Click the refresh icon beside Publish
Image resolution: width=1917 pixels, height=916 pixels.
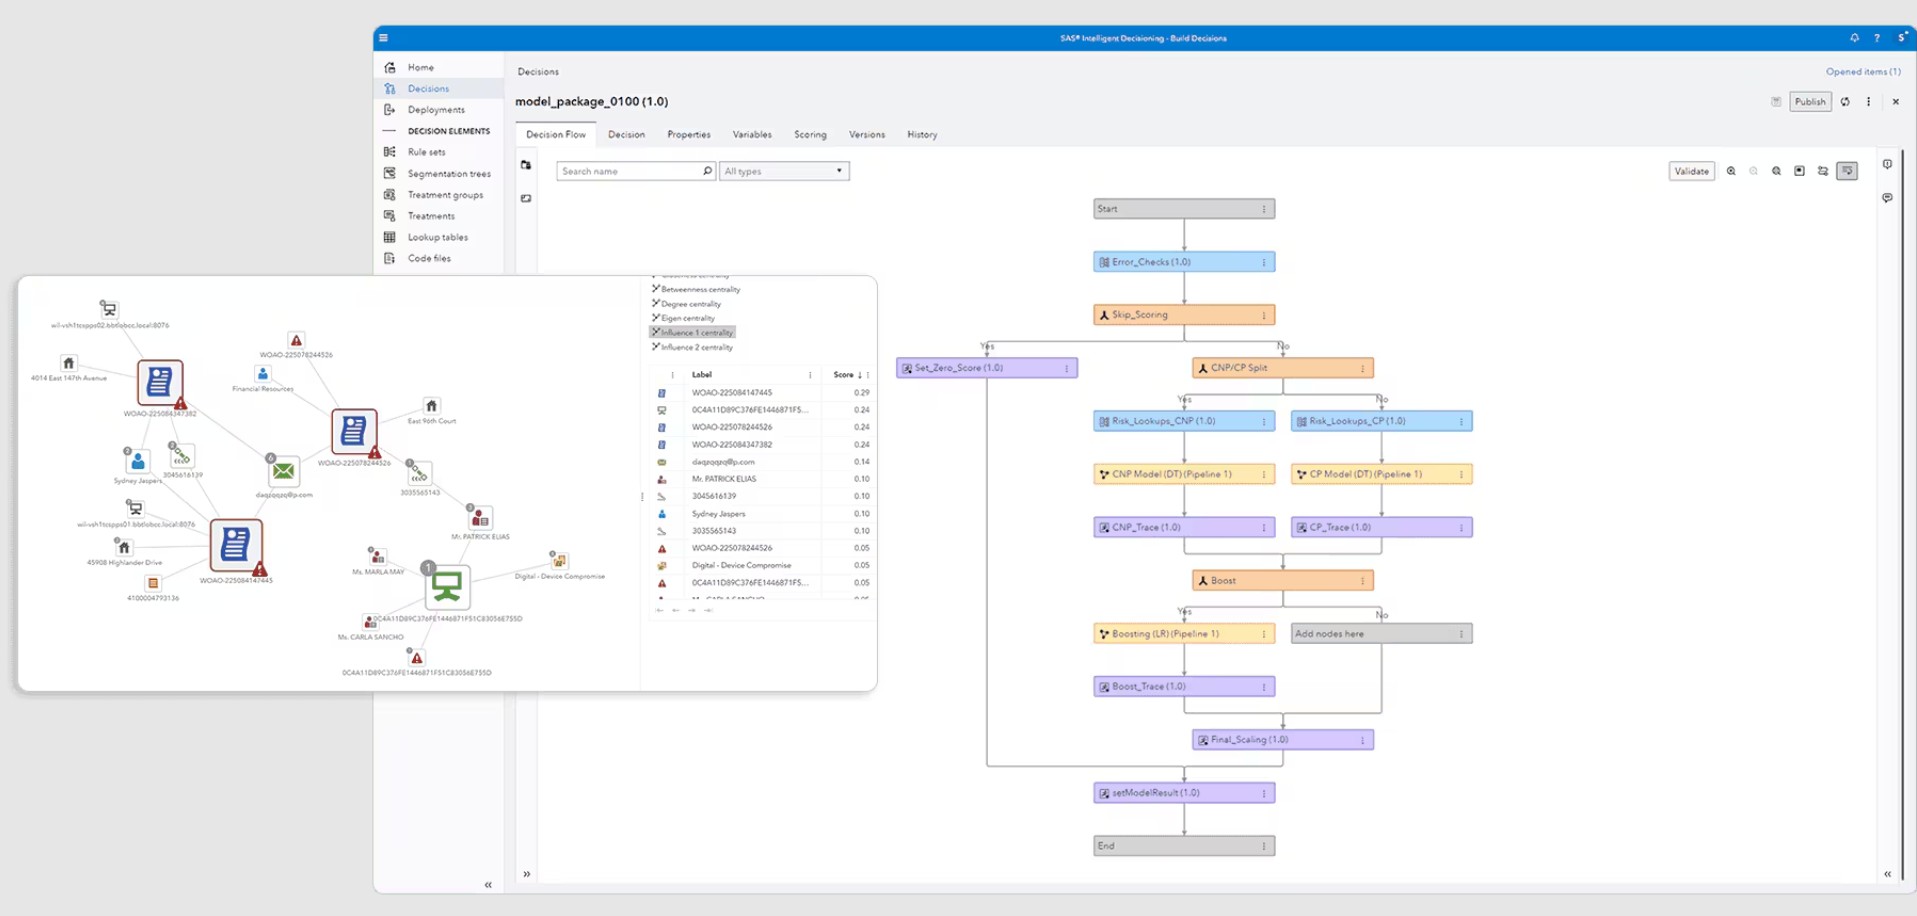point(1845,102)
